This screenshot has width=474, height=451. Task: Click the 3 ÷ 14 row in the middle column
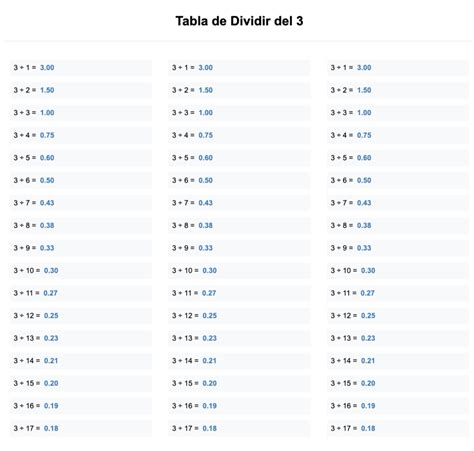click(x=239, y=361)
